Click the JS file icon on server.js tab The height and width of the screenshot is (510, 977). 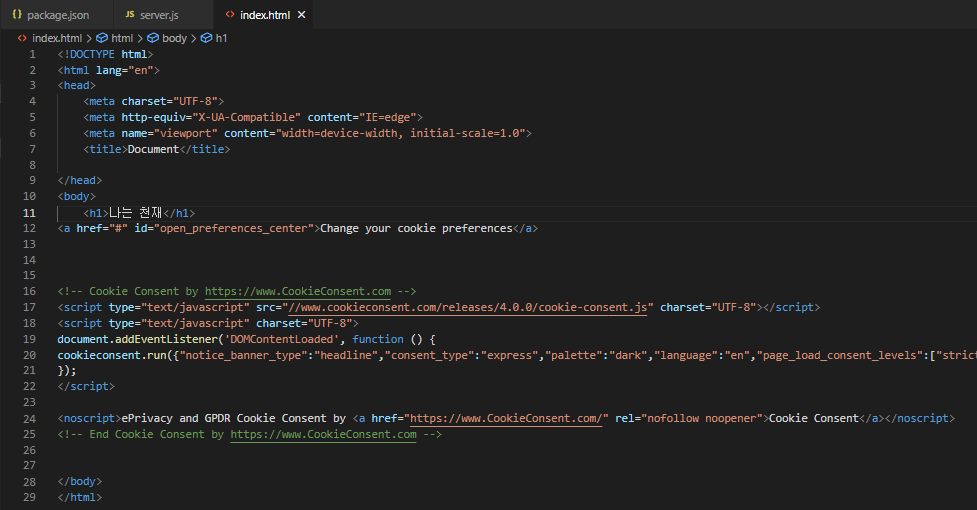(130, 14)
